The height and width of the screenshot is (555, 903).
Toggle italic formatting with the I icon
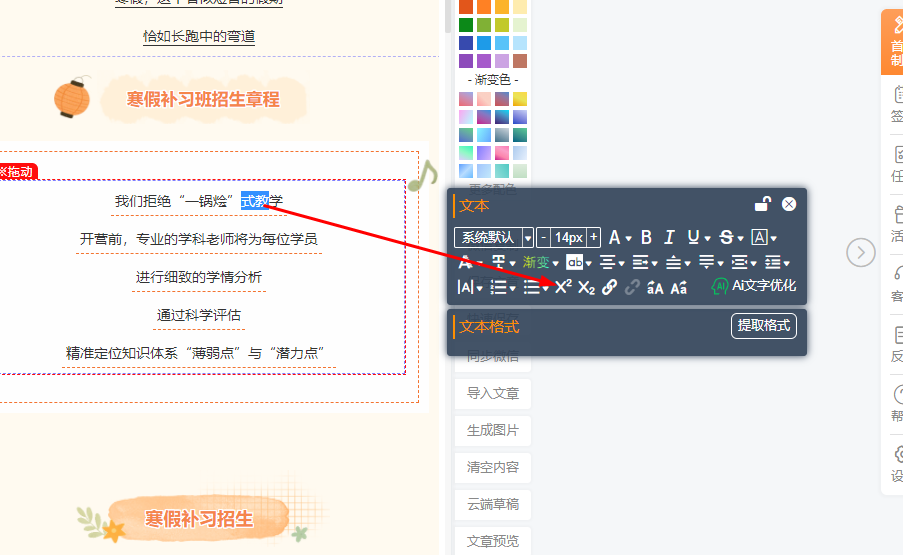click(x=669, y=237)
